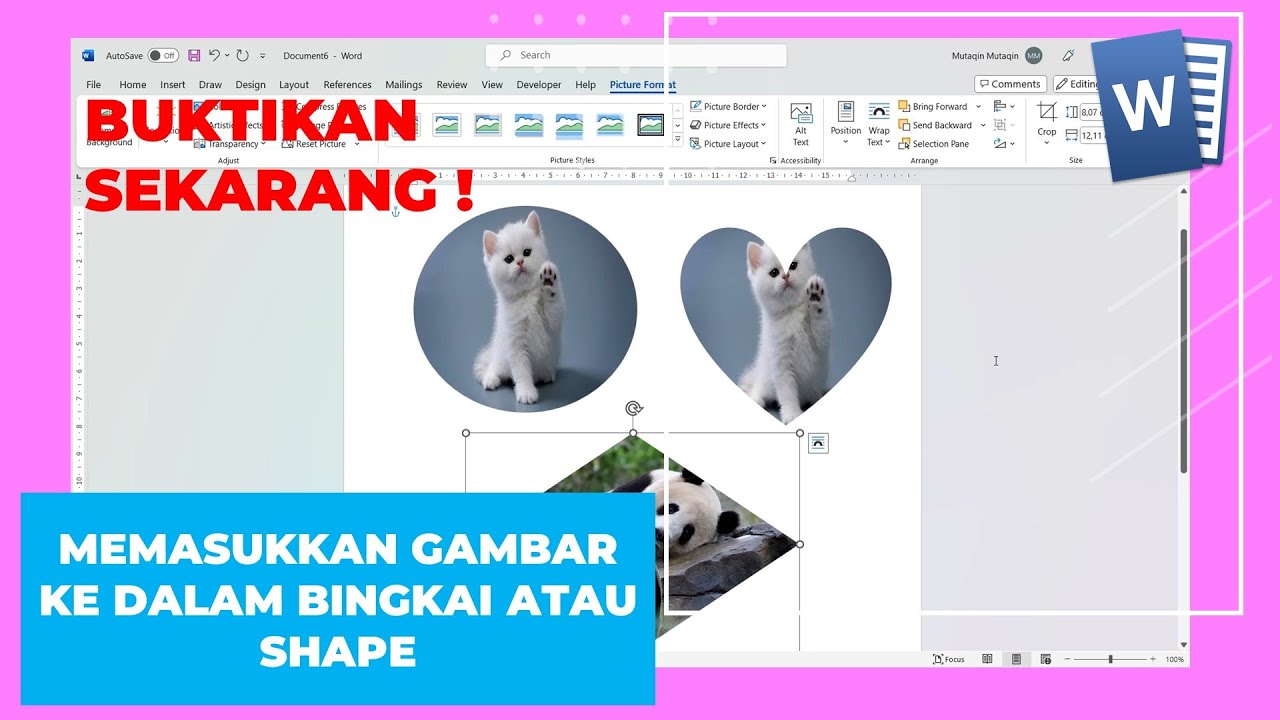Screen dimensions: 1280x720
Task: Switch to Read Mode view icon
Action: click(x=987, y=659)
